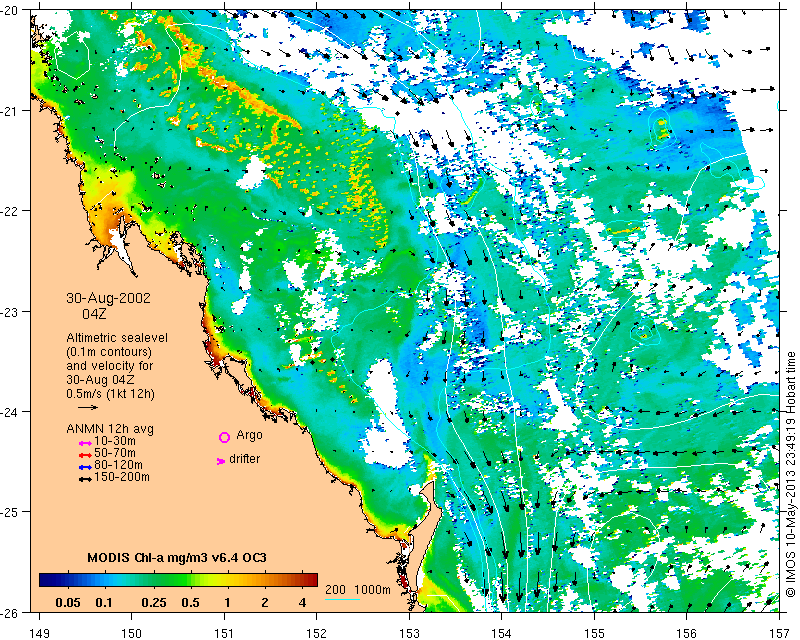Screen dimensions: 800x640
Task: Click the latitude axis label -24
Action: 10,411
